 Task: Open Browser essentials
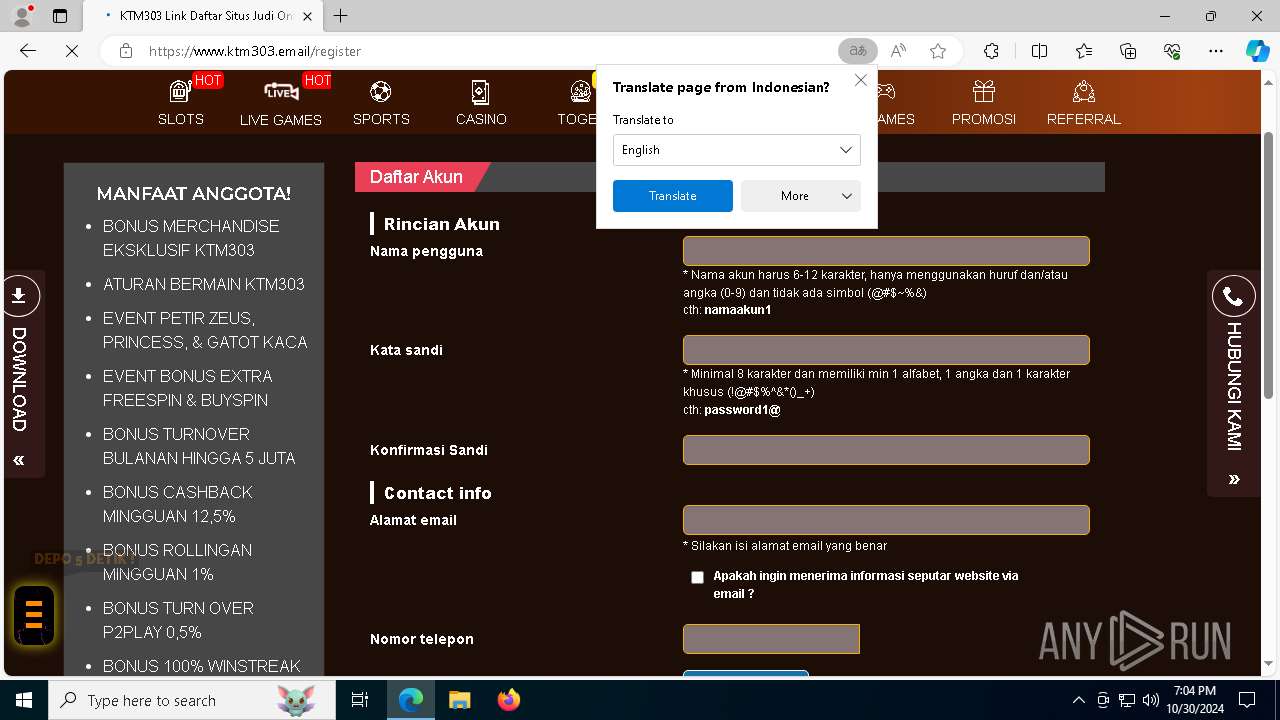(x=1172, y=51)
